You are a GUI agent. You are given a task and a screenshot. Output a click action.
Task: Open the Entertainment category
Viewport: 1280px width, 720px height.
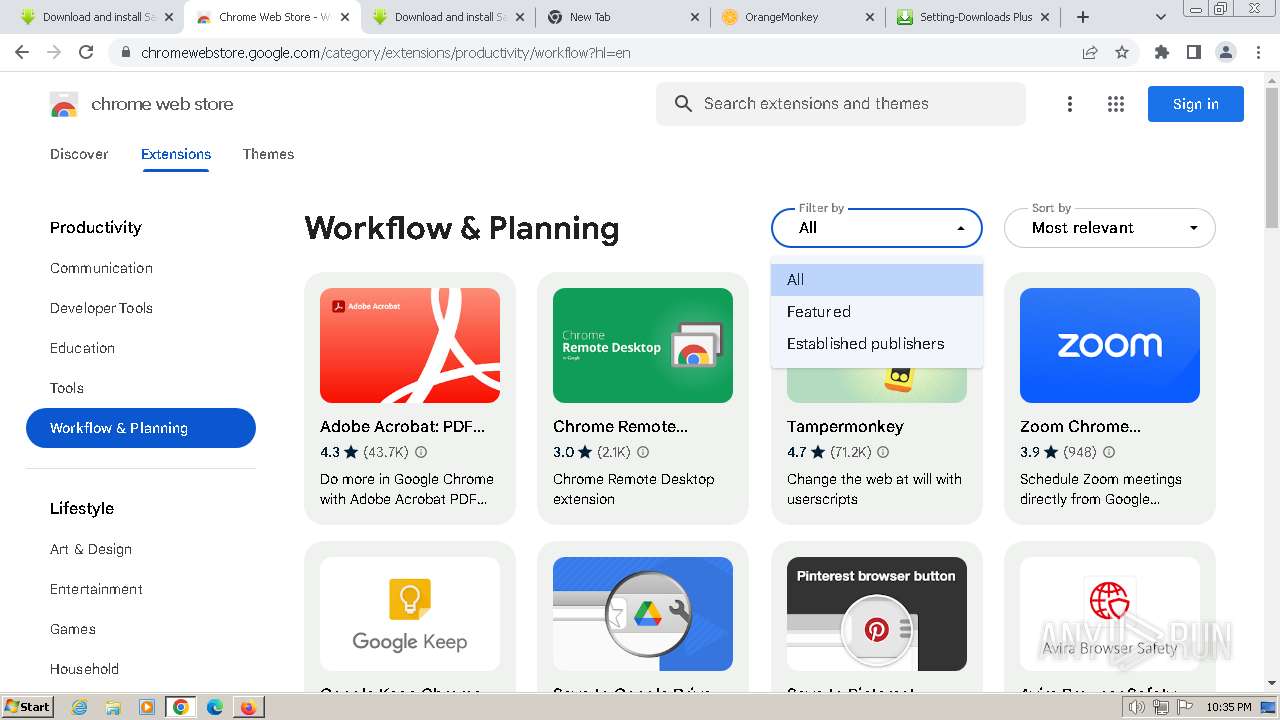point(97,589)
